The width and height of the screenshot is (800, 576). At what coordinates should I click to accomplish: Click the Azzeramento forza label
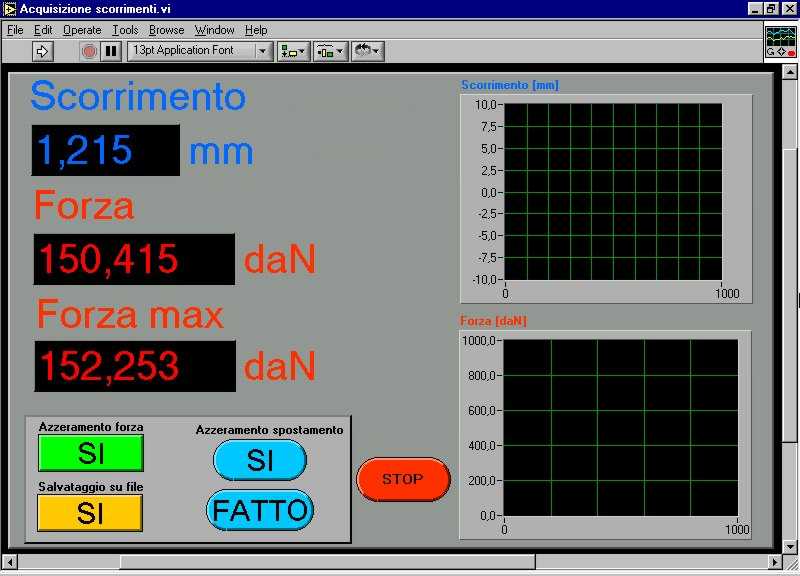click(91, 427)
